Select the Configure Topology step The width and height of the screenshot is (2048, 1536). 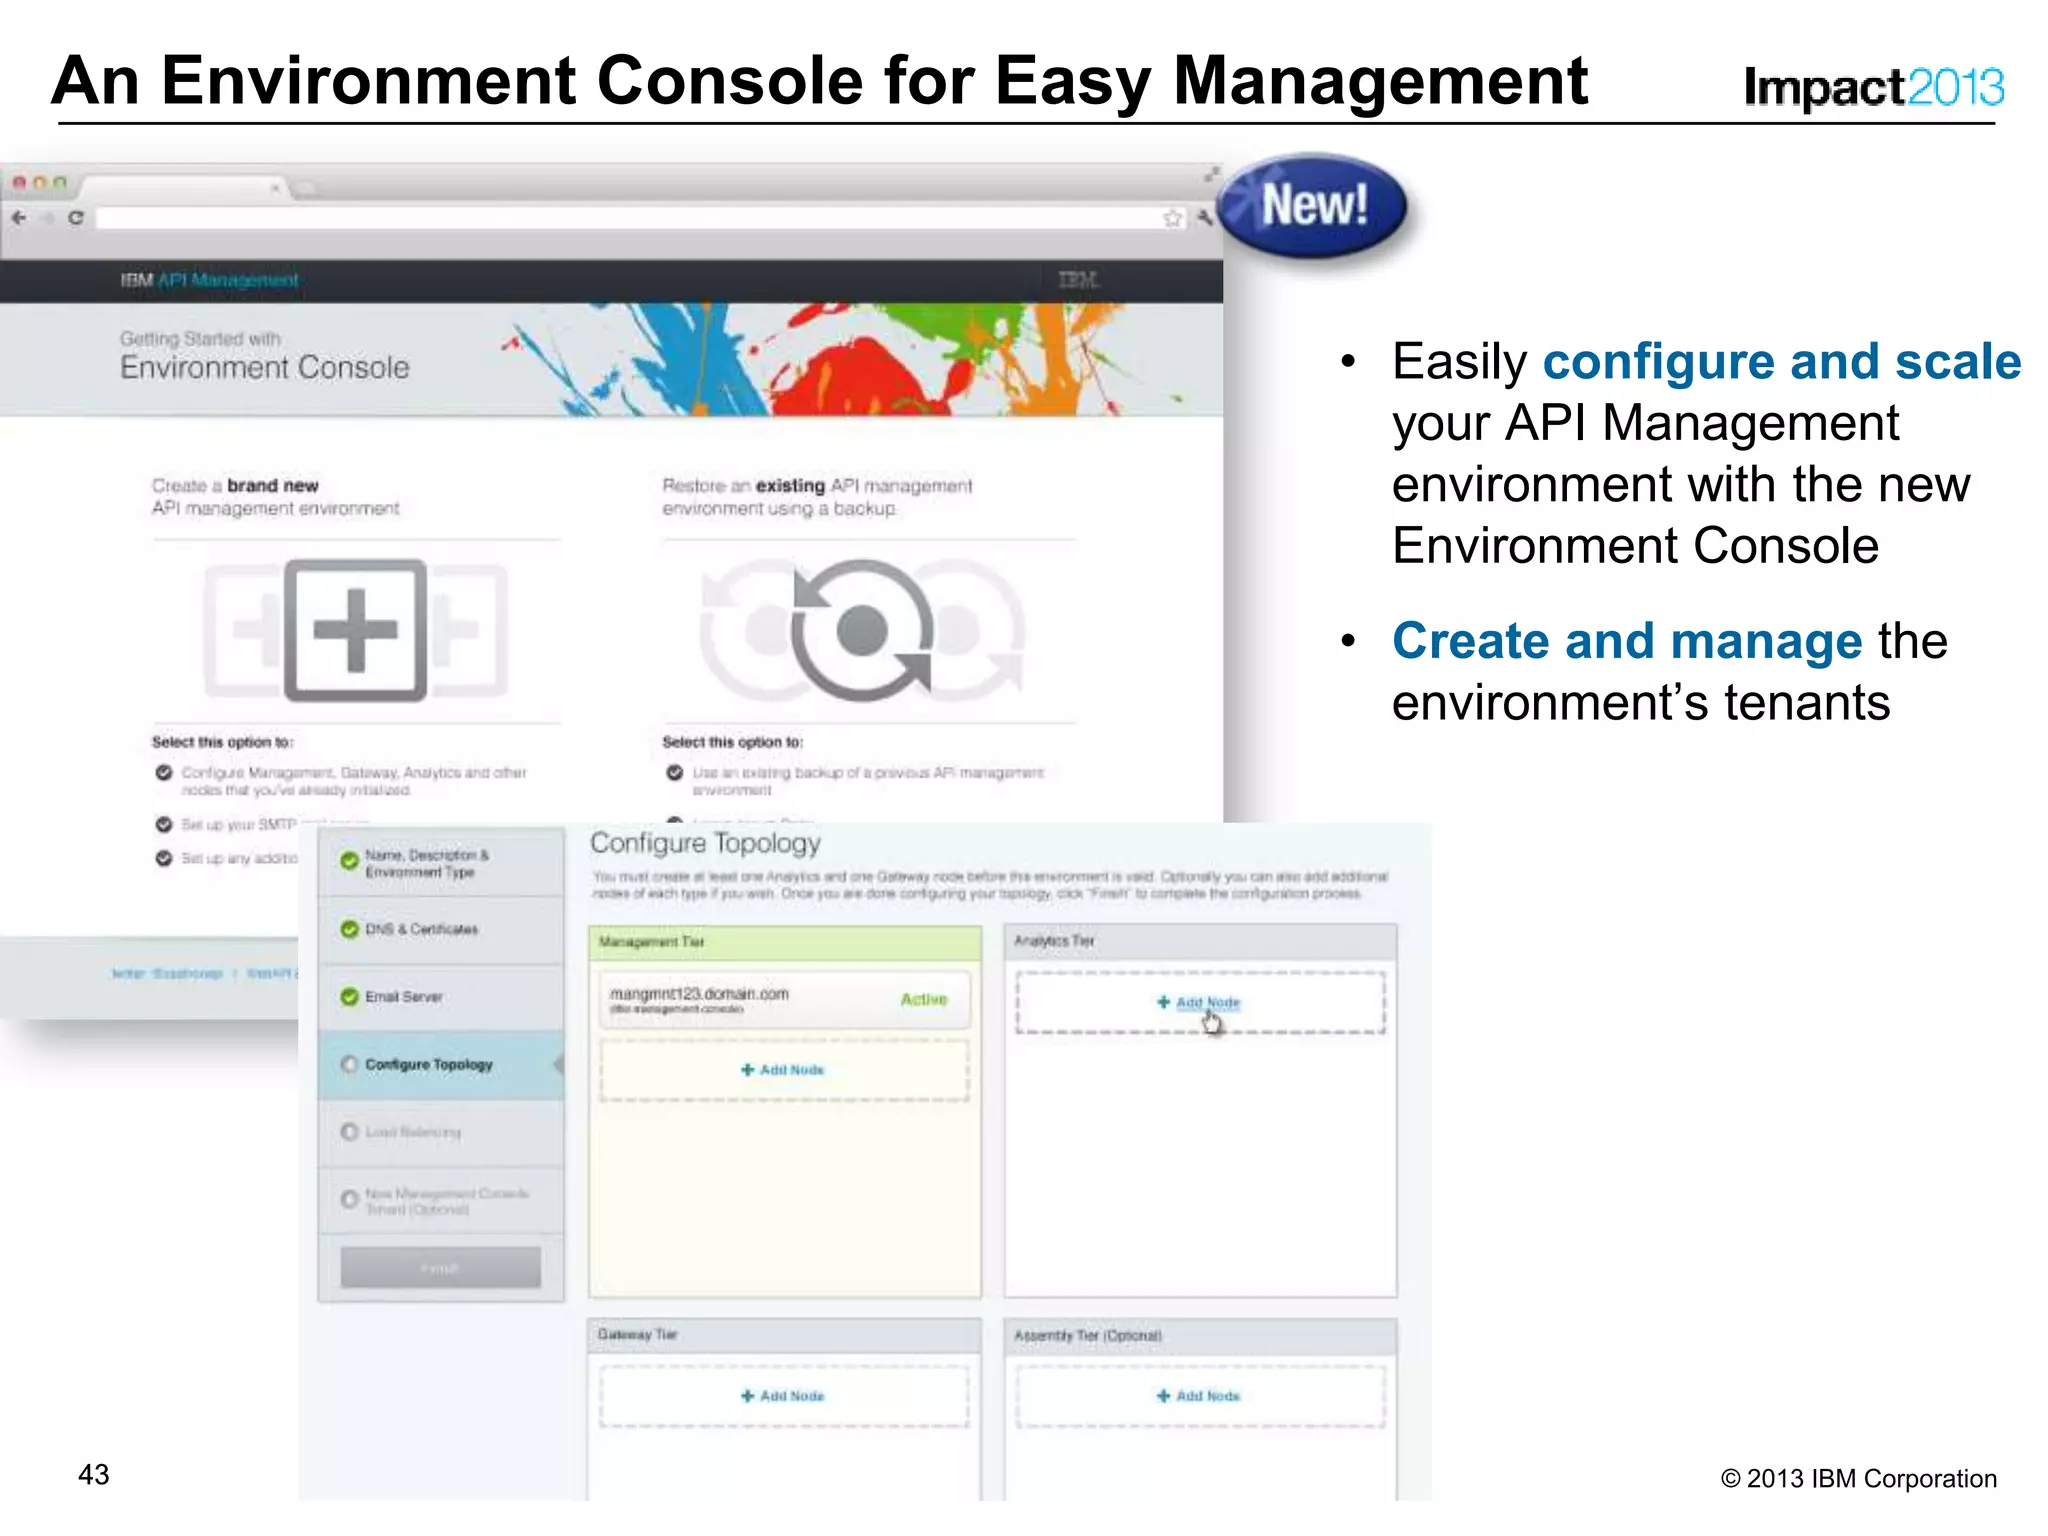coord(441,1065)
